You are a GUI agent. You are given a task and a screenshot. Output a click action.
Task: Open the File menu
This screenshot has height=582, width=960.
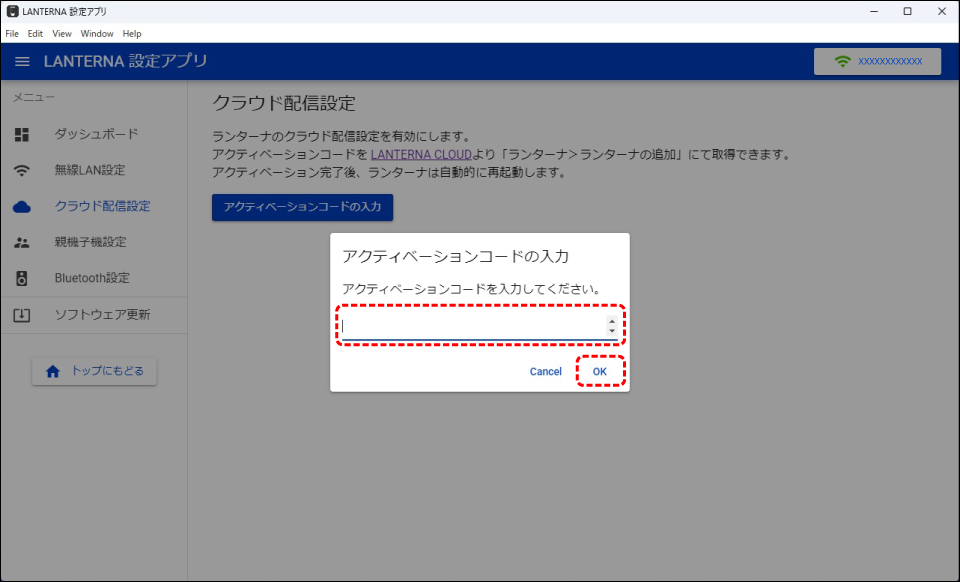click(x=12, y=34)
